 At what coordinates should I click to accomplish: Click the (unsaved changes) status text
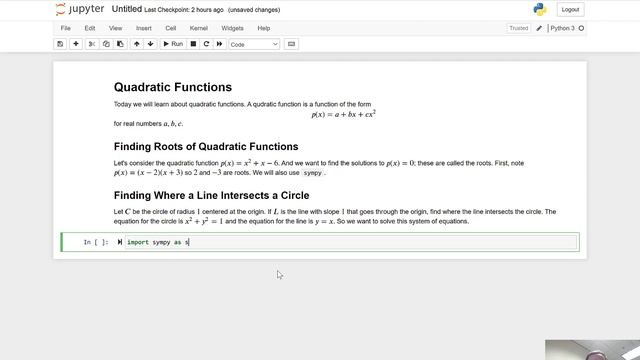pos(254,10)
